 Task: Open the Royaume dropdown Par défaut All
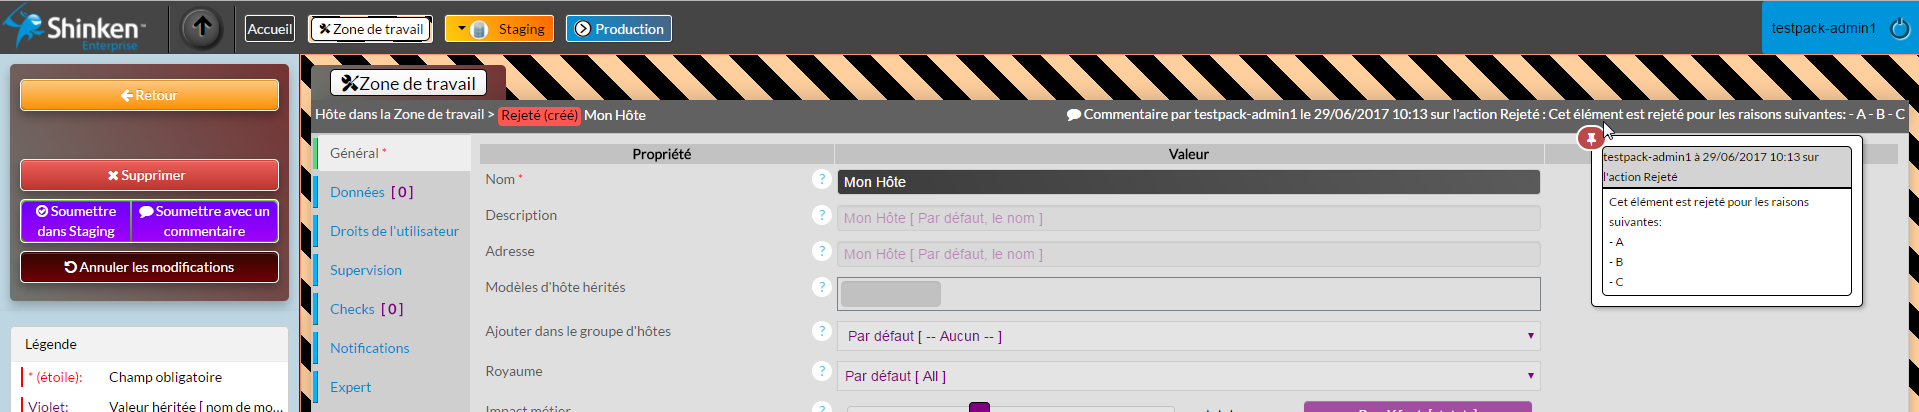[x=1188, y=376]
